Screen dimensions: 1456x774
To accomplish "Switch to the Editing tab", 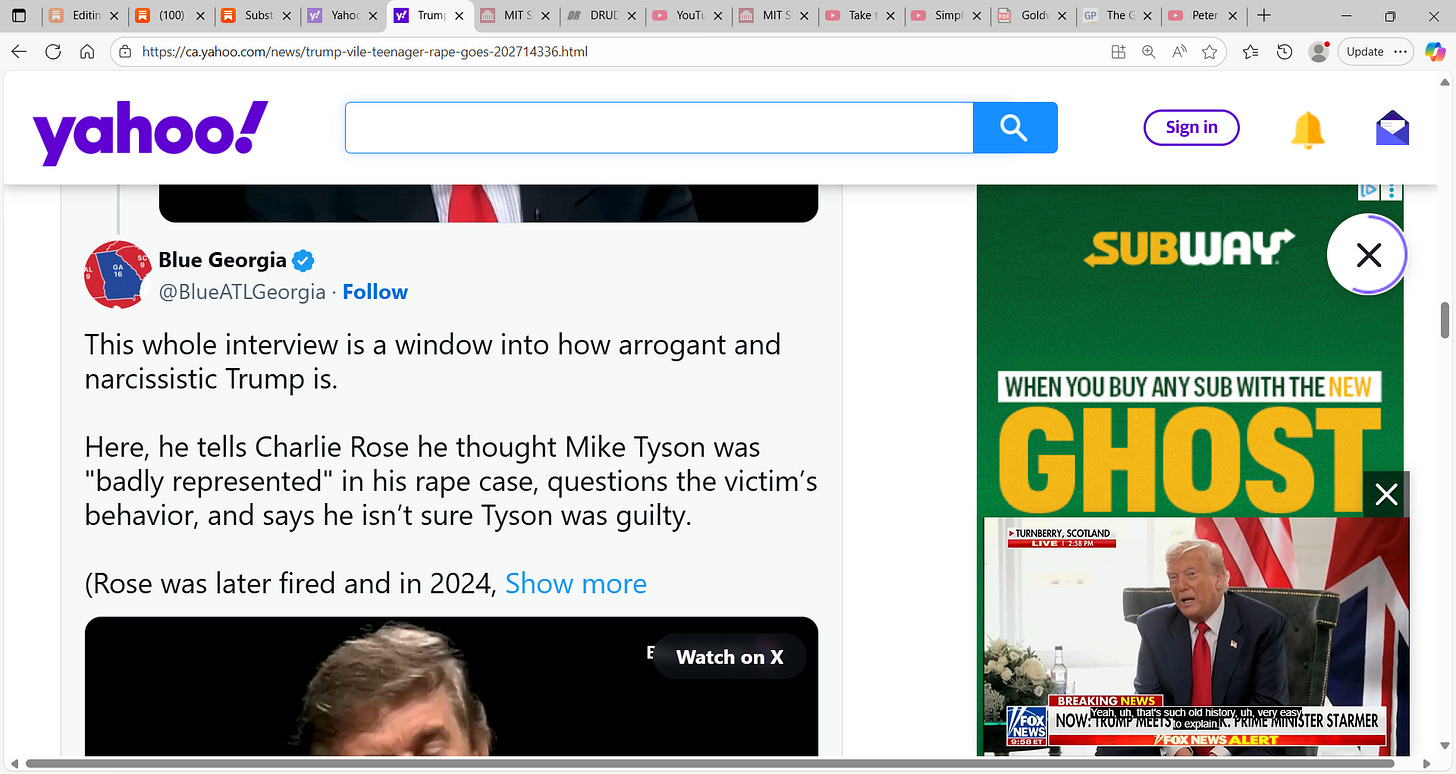I will (83, 16).
